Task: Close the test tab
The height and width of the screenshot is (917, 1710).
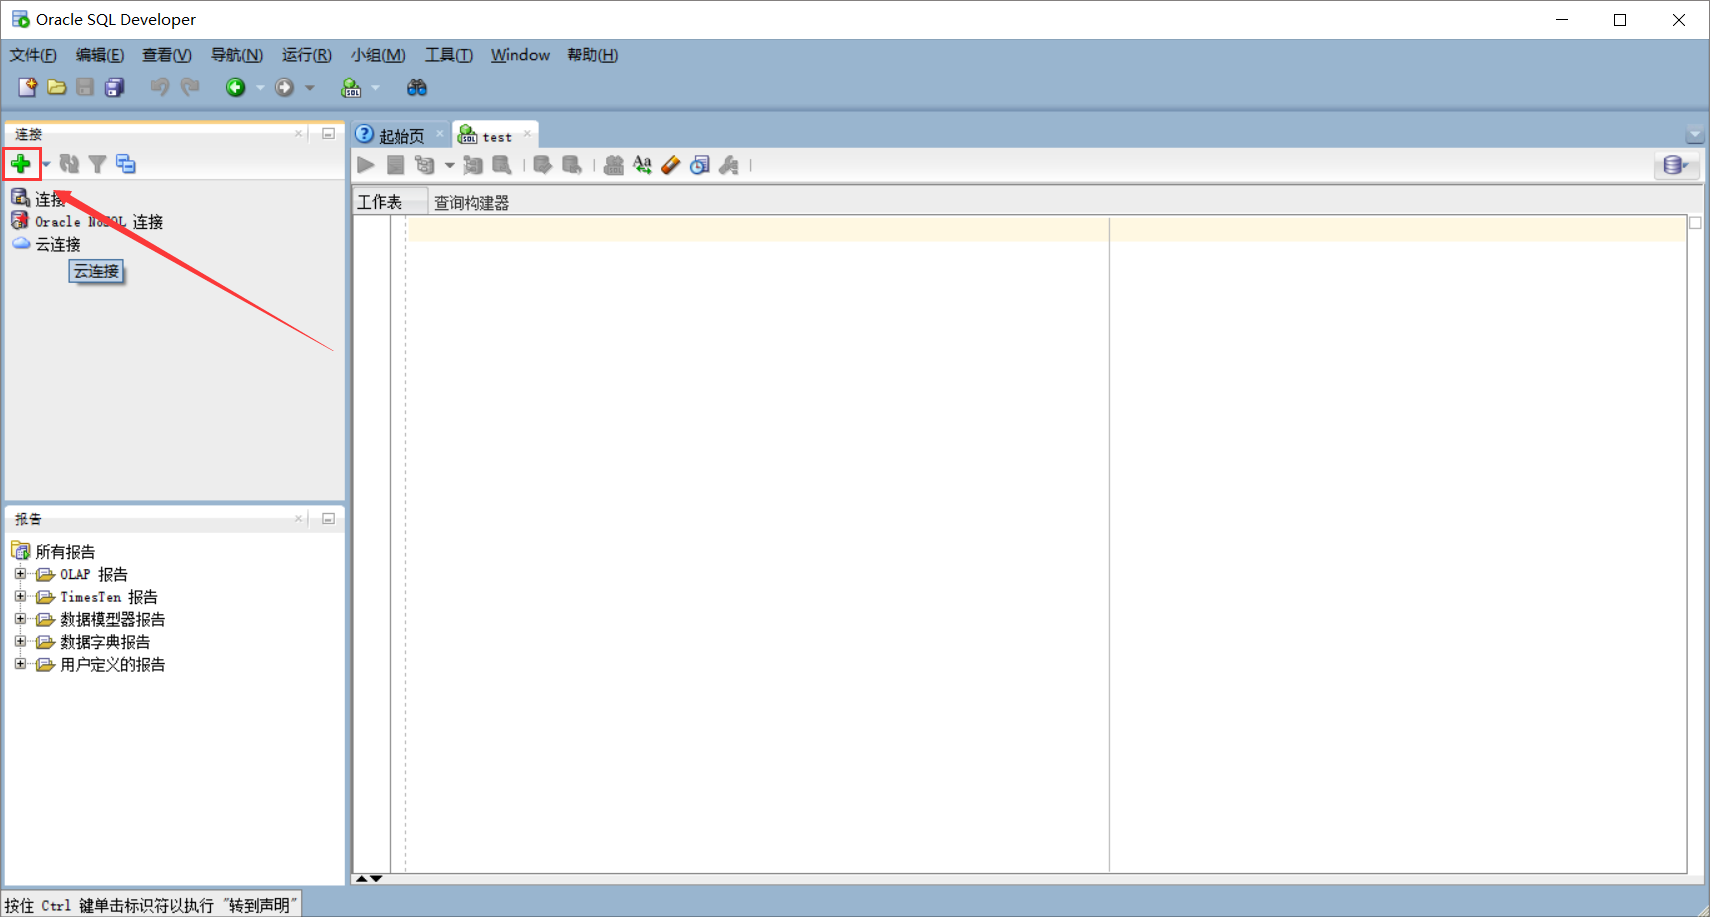Action: coord(527,133)
